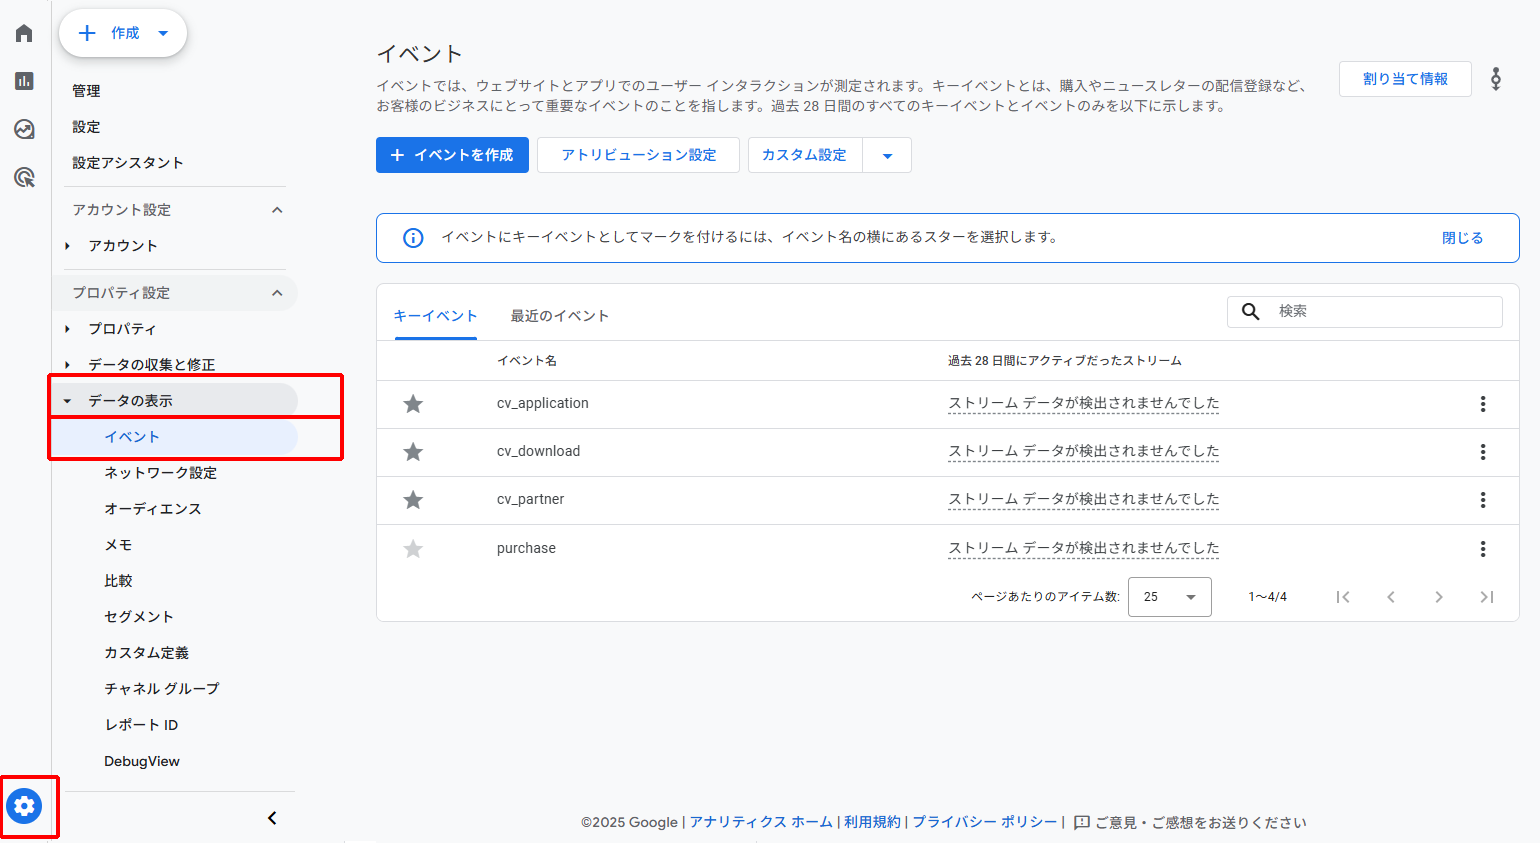
Task: Mark purchase as a key event star
Action: click(413, 548)
